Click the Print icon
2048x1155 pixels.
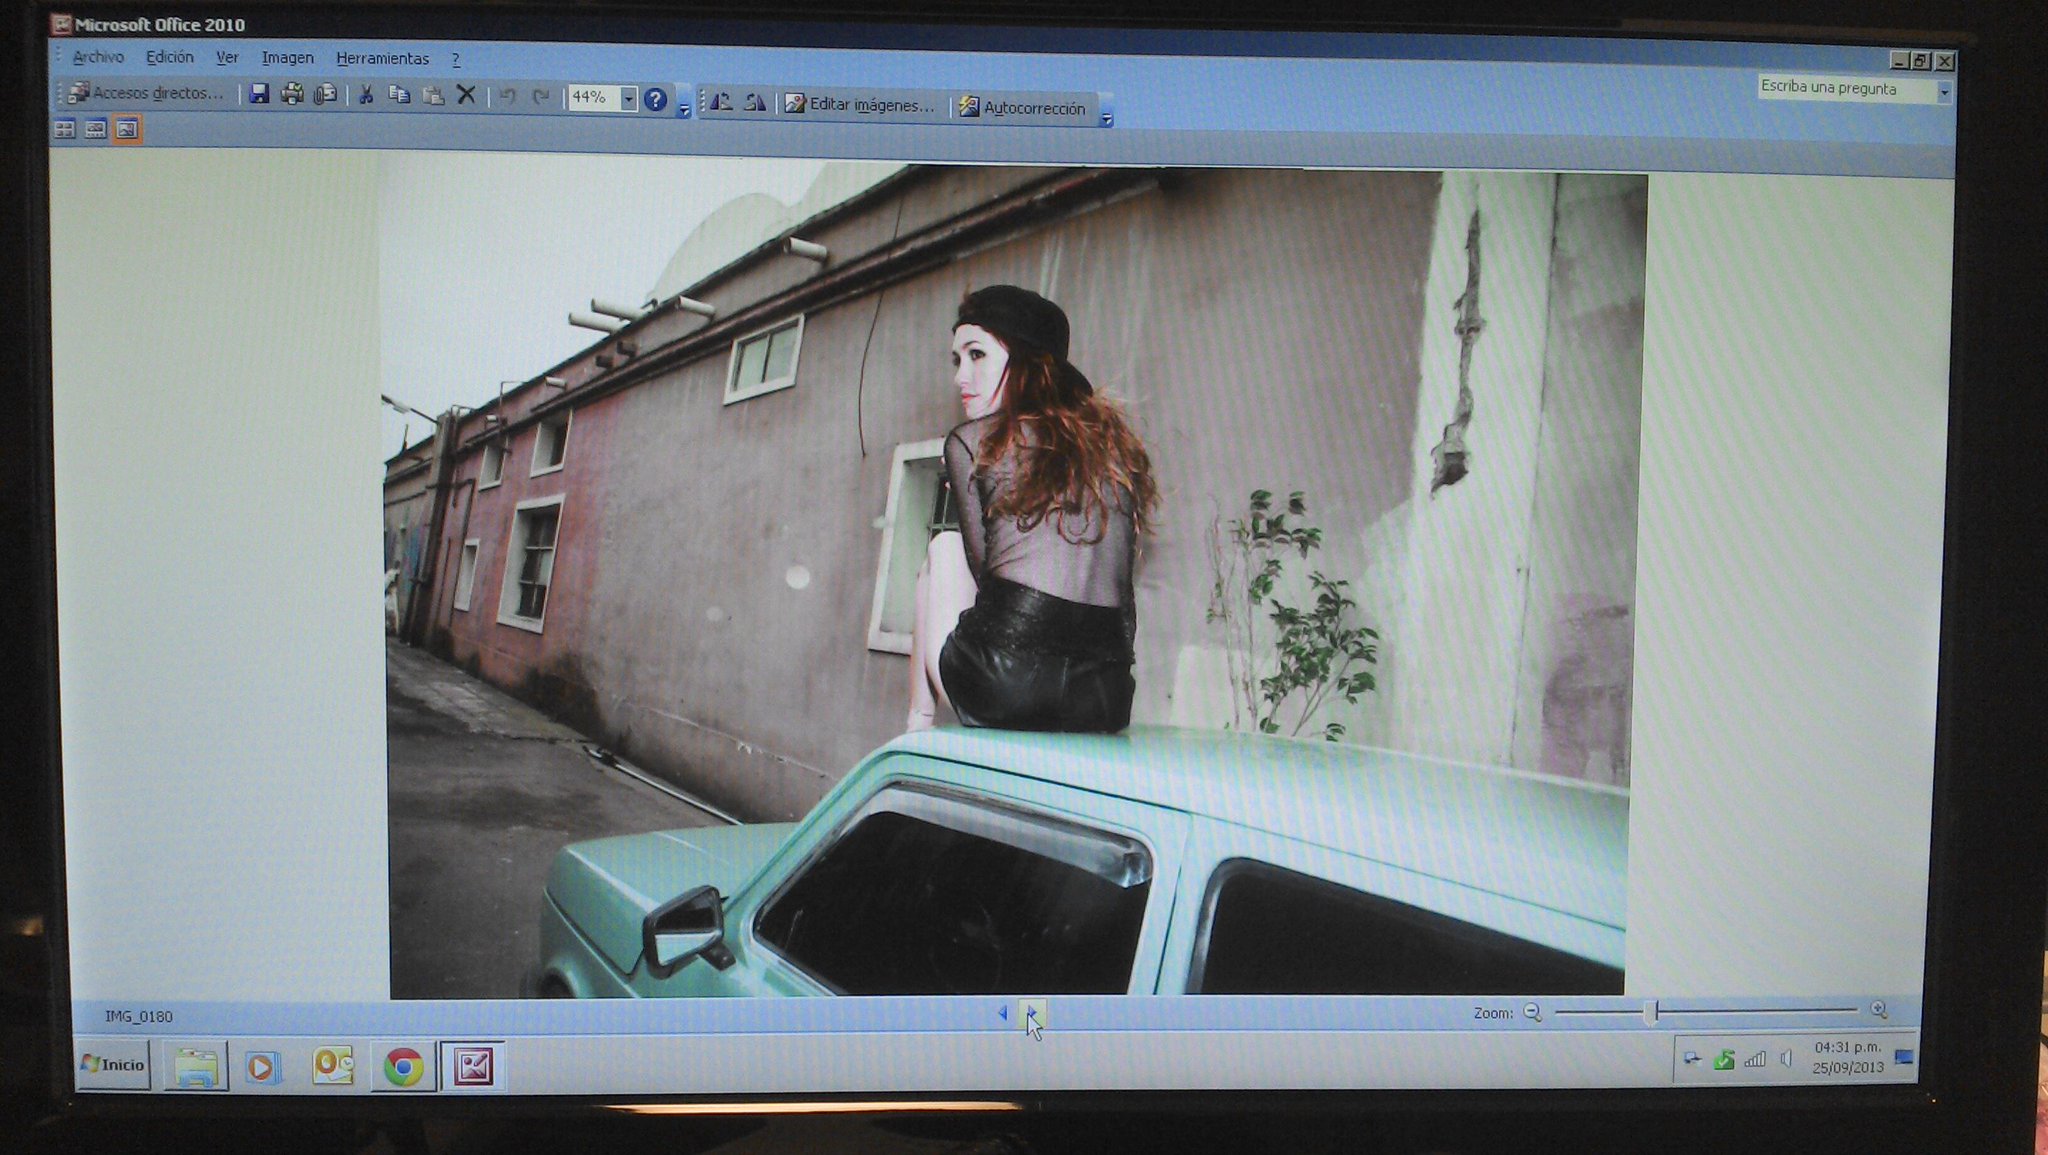point(292,94)
